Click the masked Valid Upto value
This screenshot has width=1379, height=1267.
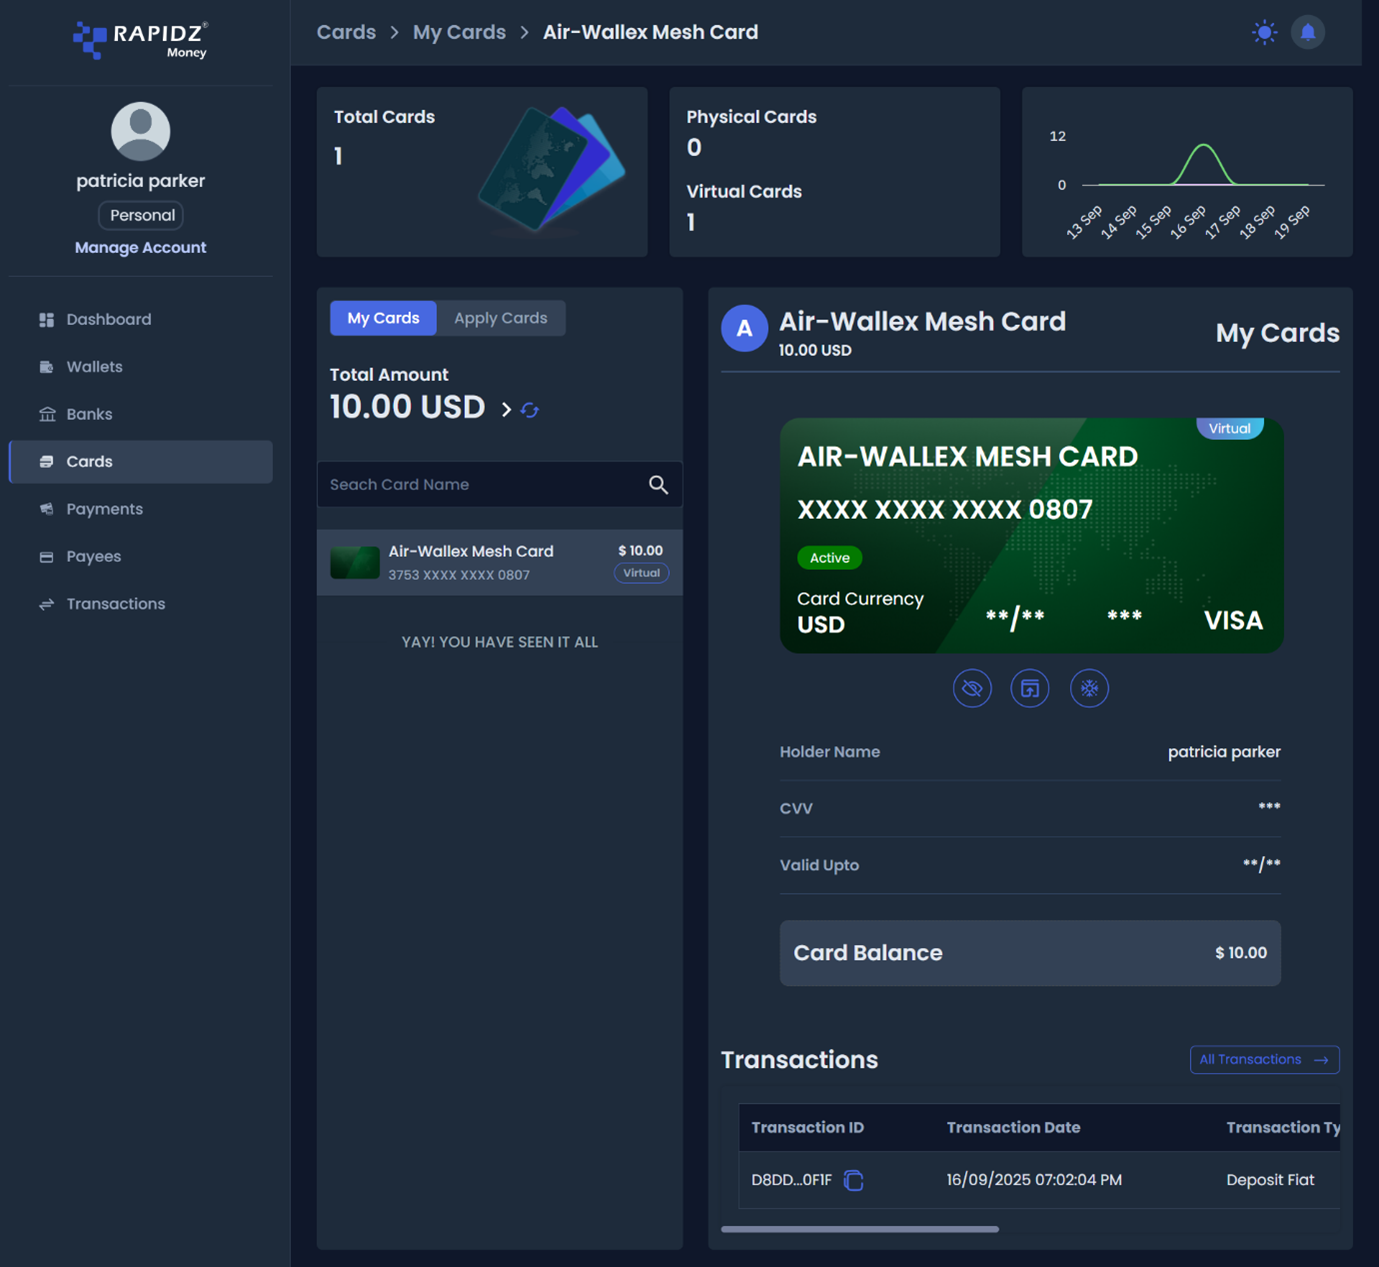(x=1261, y=864)
